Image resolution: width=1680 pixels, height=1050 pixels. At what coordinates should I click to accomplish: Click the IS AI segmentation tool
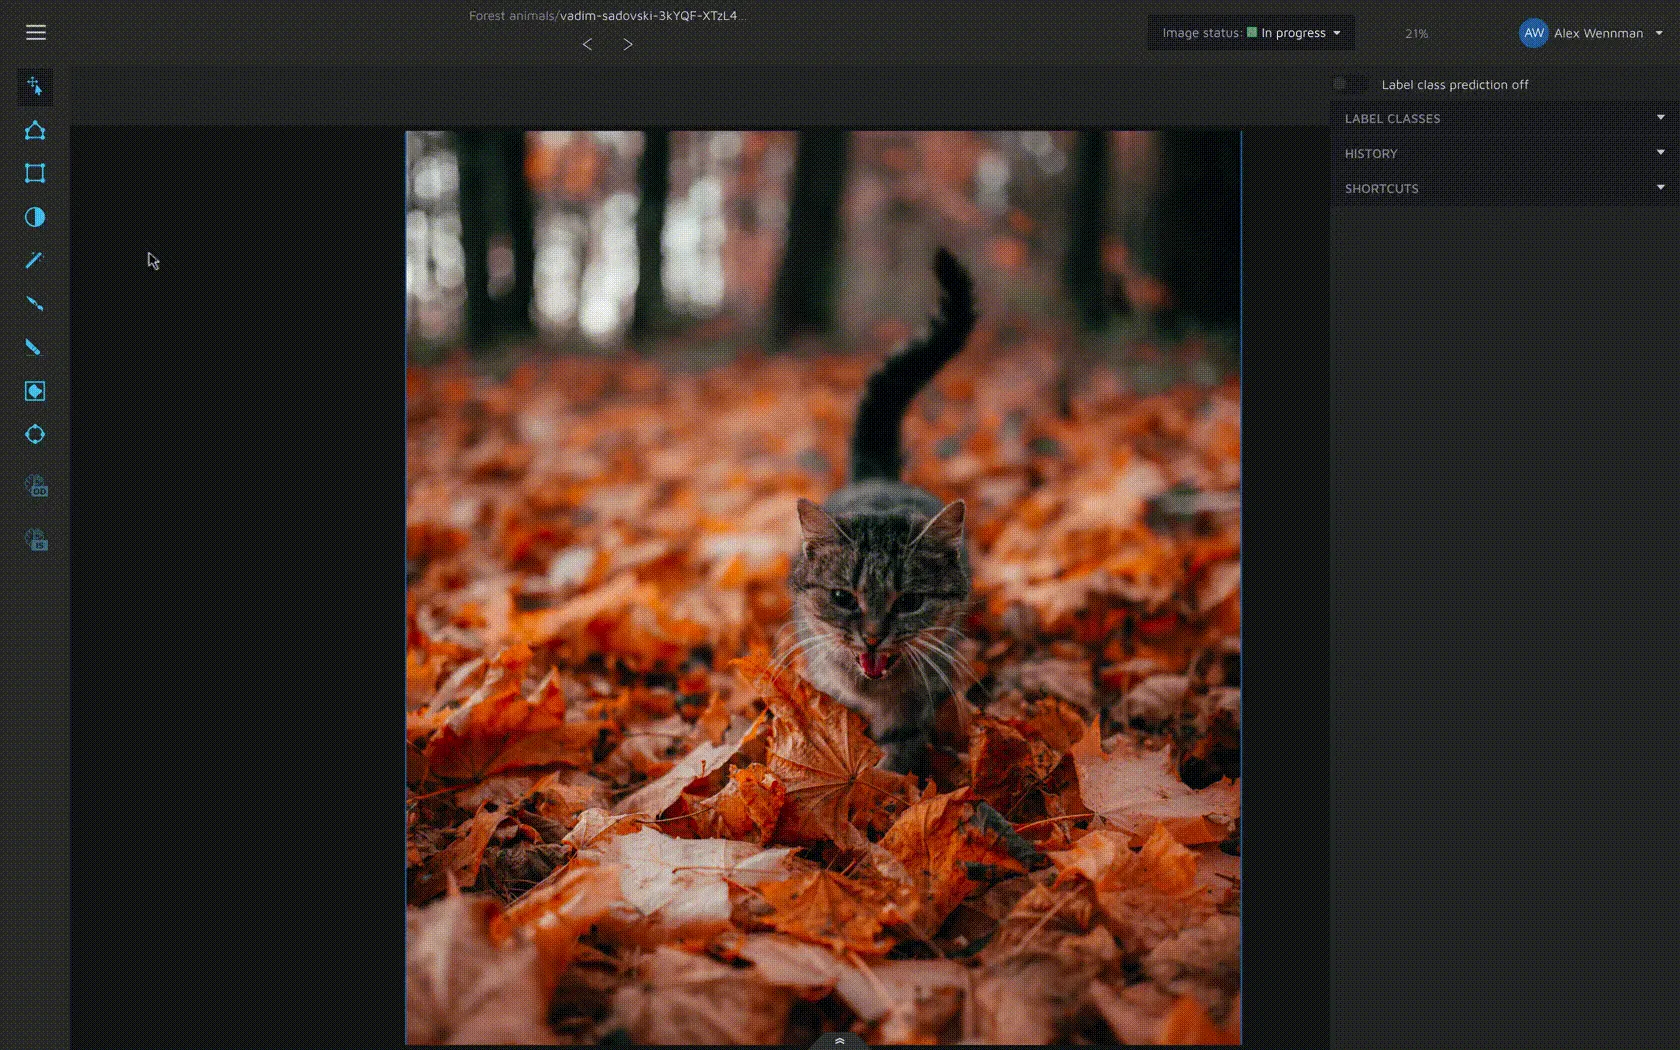(36, 541)
